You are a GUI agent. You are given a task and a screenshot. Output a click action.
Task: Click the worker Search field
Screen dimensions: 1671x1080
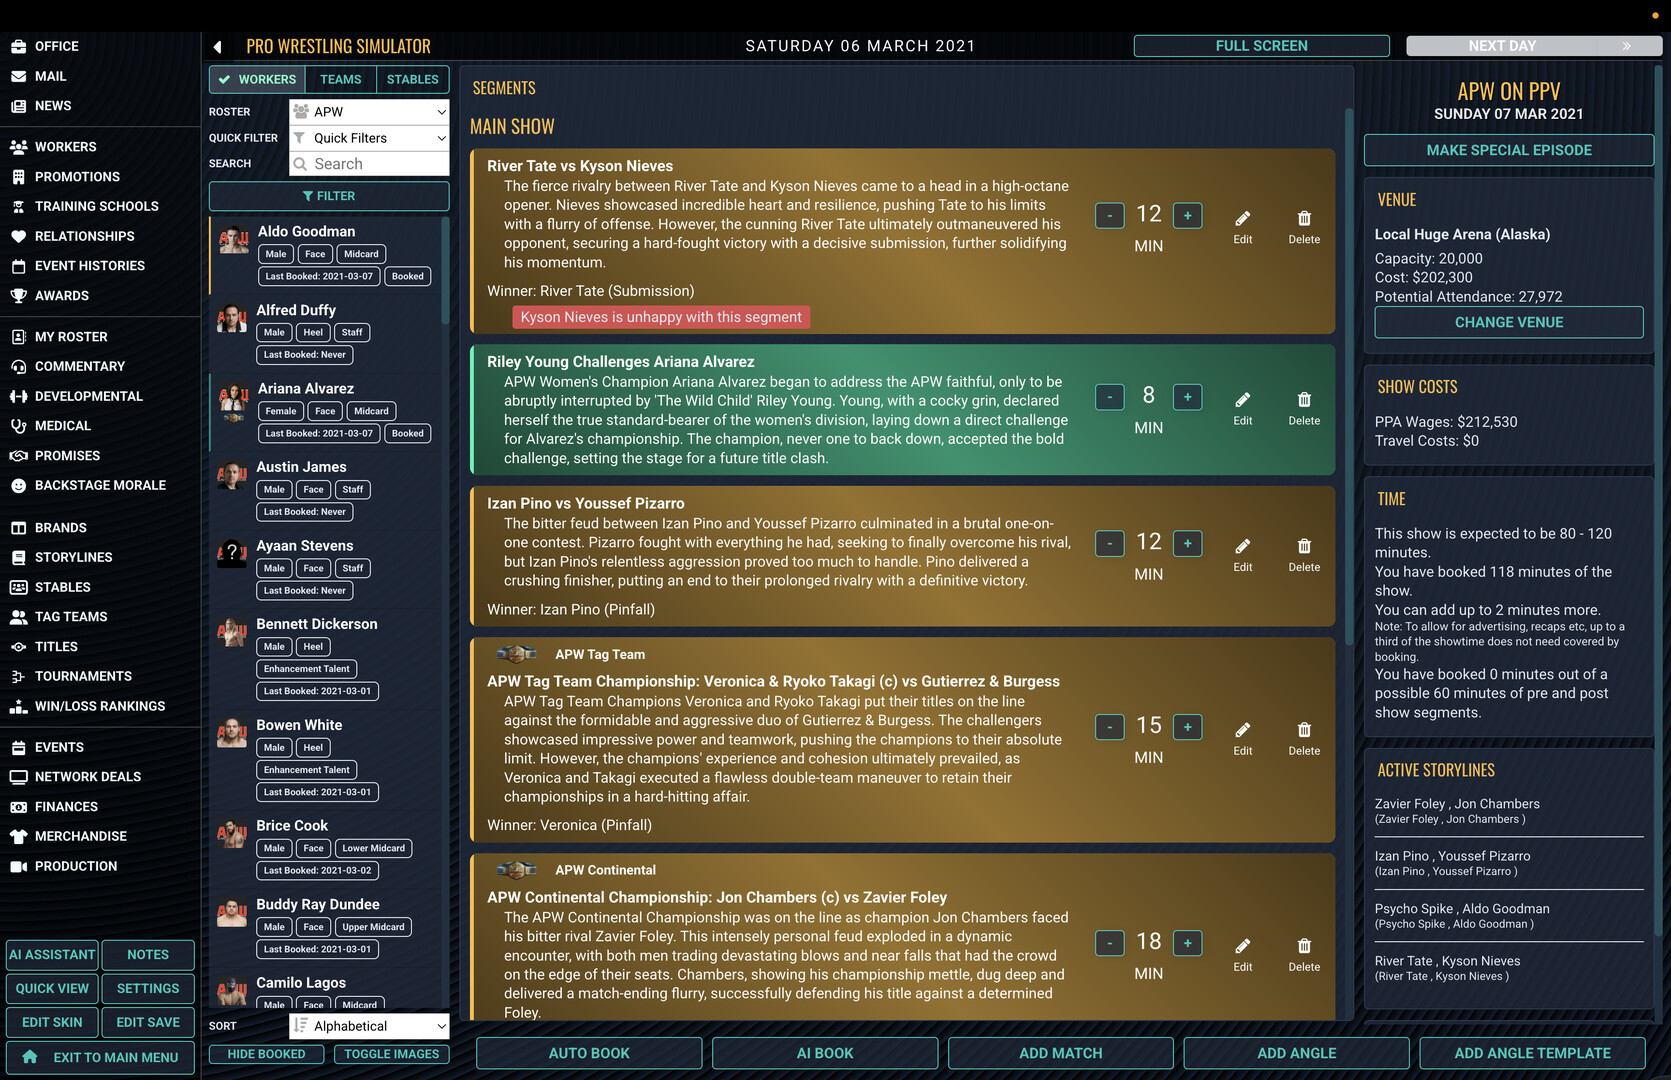click(x=369, y=164)
